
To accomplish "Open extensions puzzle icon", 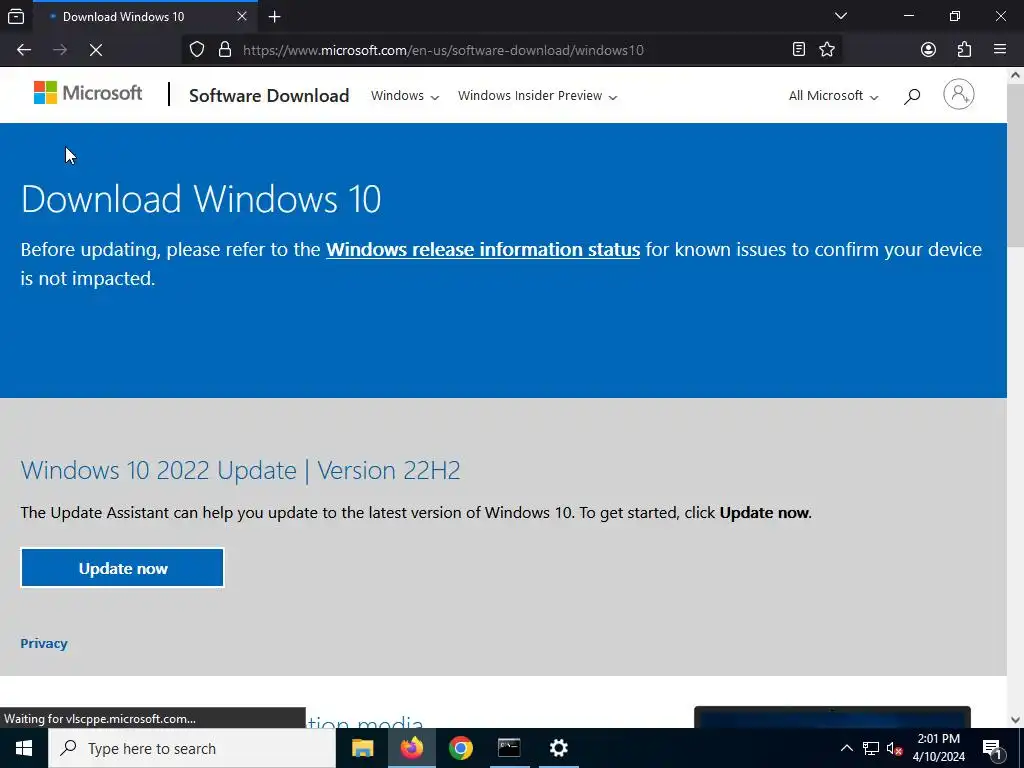I will coord(965,50).
